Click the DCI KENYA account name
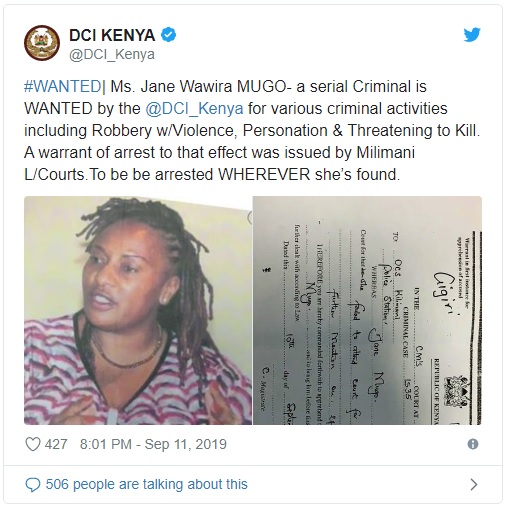The width and height of the screenshot is (519, 507). (112, 35)
